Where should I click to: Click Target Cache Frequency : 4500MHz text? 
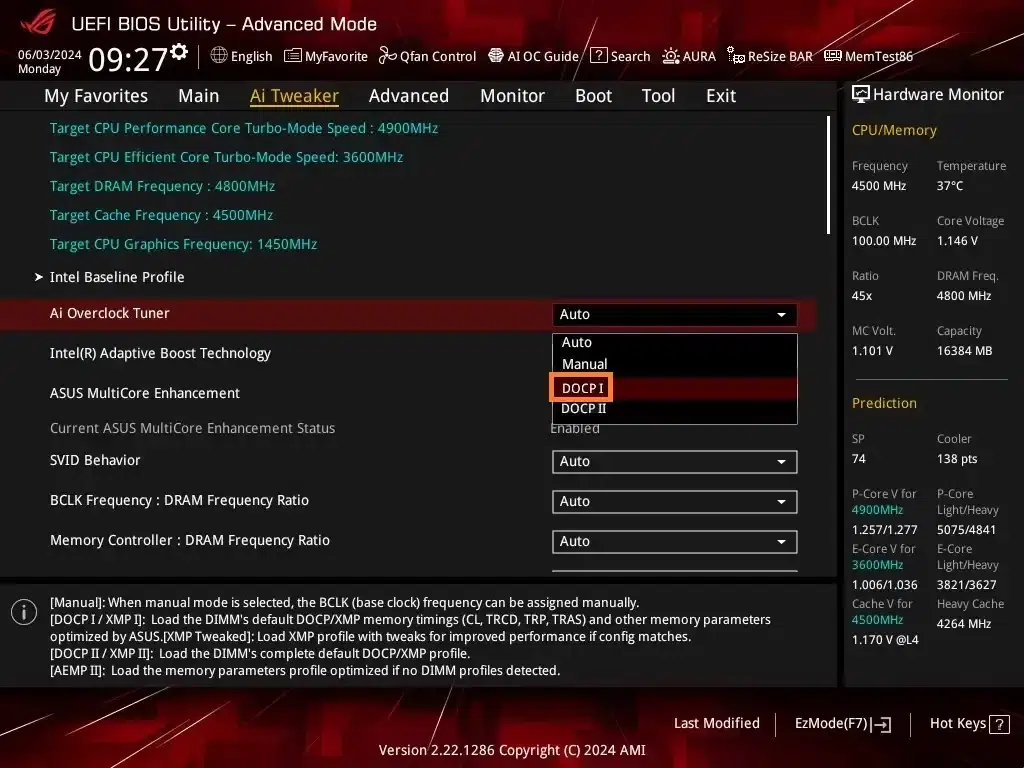[x=161, y=215]
